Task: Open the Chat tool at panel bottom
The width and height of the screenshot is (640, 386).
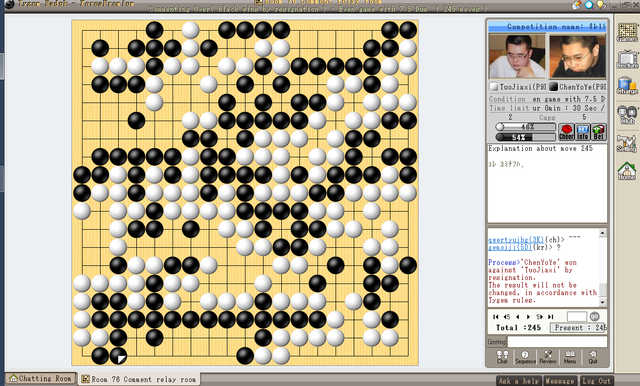Action: pyautogui.click(x=502, y=357)
